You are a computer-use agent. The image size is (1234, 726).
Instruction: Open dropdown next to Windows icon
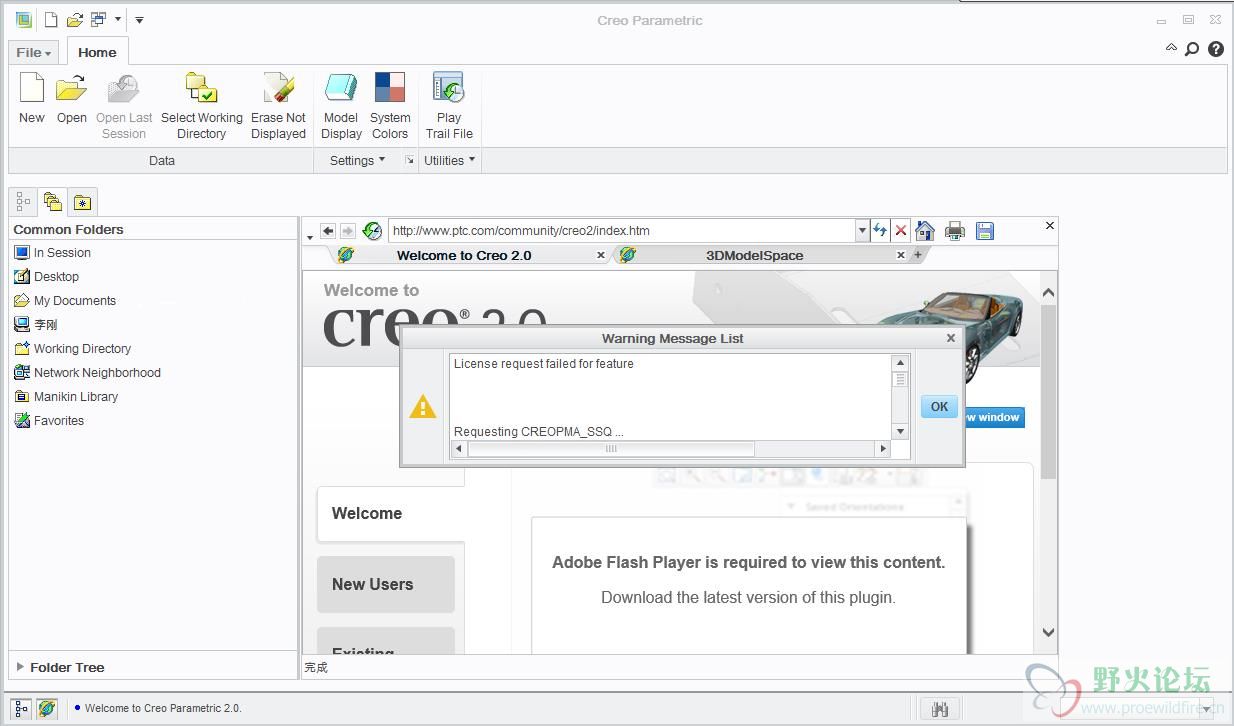[x=118, y=19]
